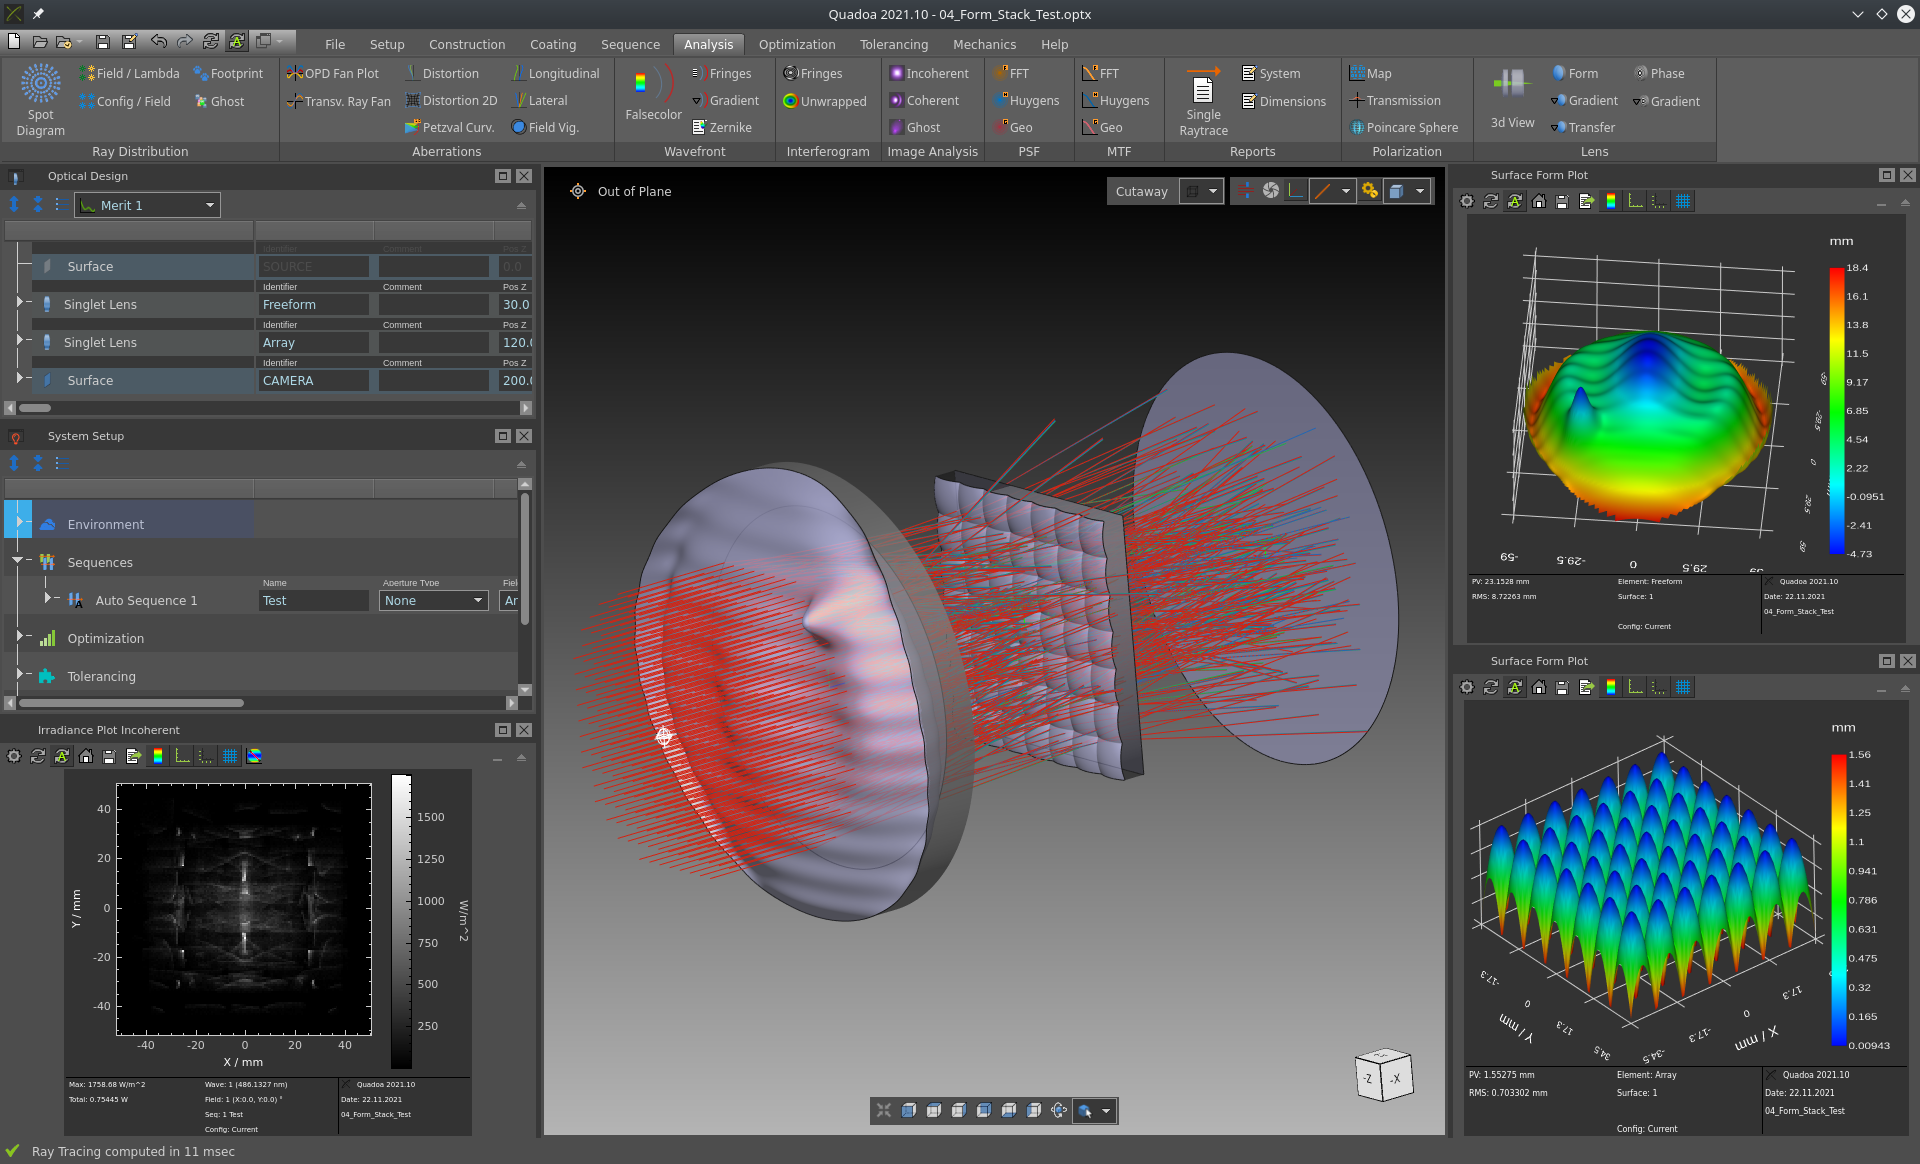The image size is (1920, 1164).
Task: Open the File menu
Action: coord(335,44)
